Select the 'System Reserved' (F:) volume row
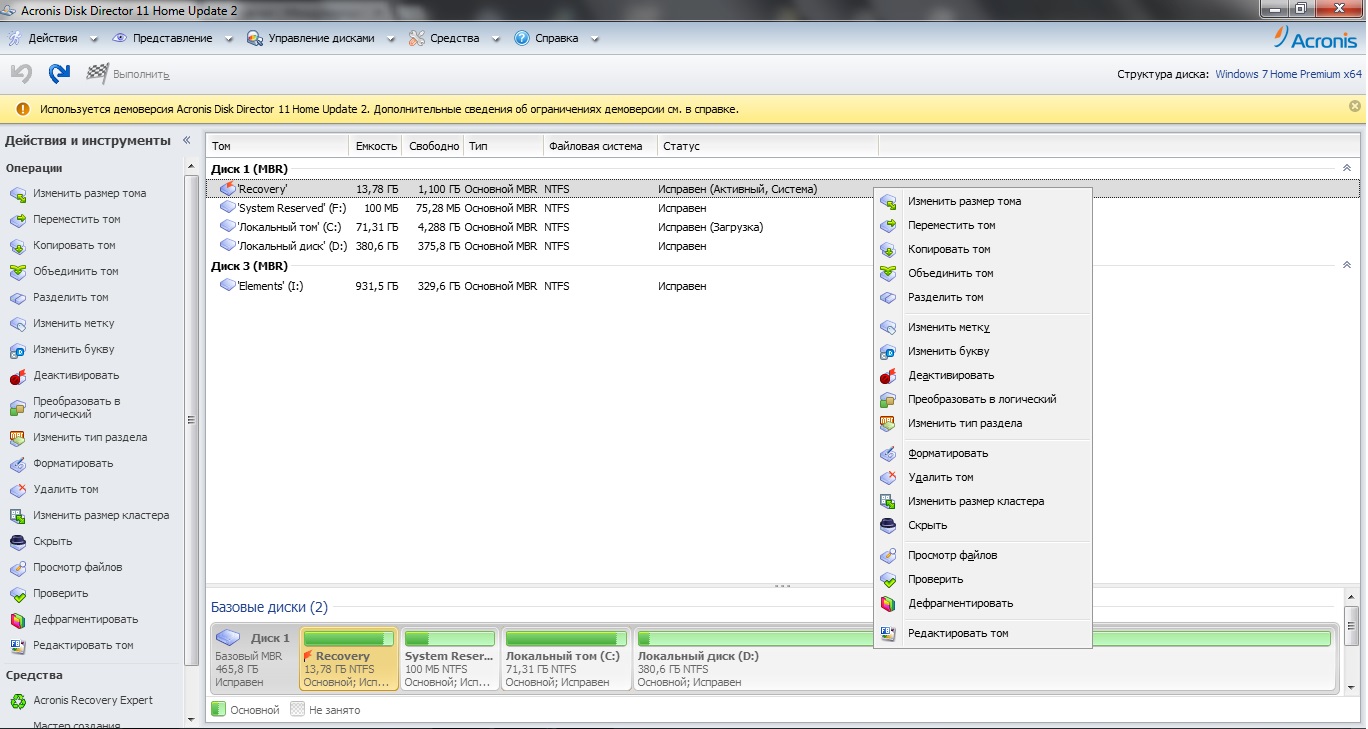The width and height of the screenshot is (1368, 729). 540,208
